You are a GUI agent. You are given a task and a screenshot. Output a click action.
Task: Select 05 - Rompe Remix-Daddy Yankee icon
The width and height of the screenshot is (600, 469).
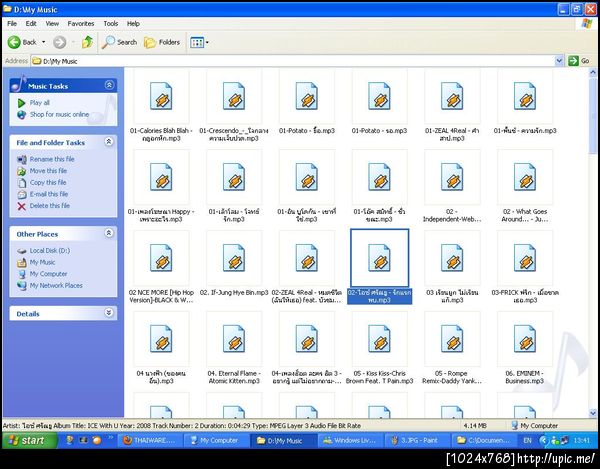452,339
